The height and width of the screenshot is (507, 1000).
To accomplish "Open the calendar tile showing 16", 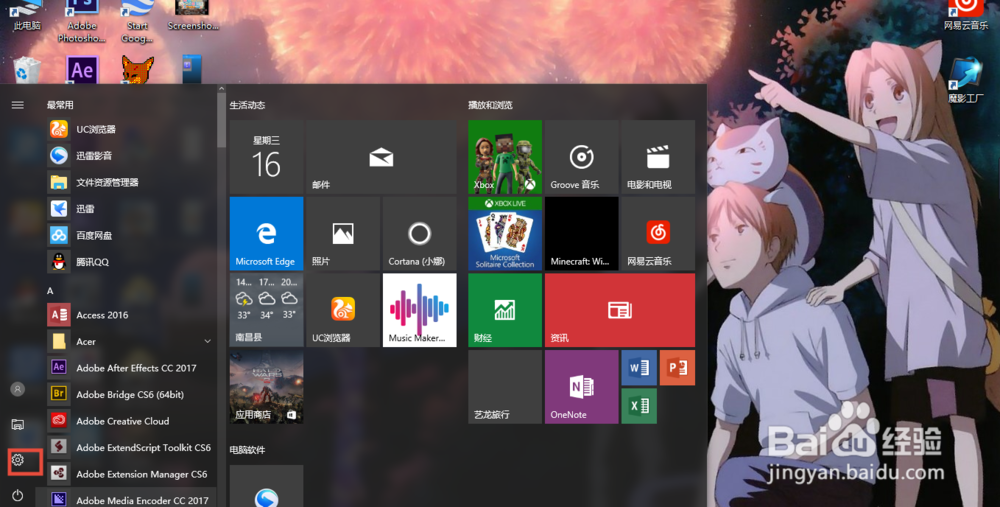I will 267,157.
